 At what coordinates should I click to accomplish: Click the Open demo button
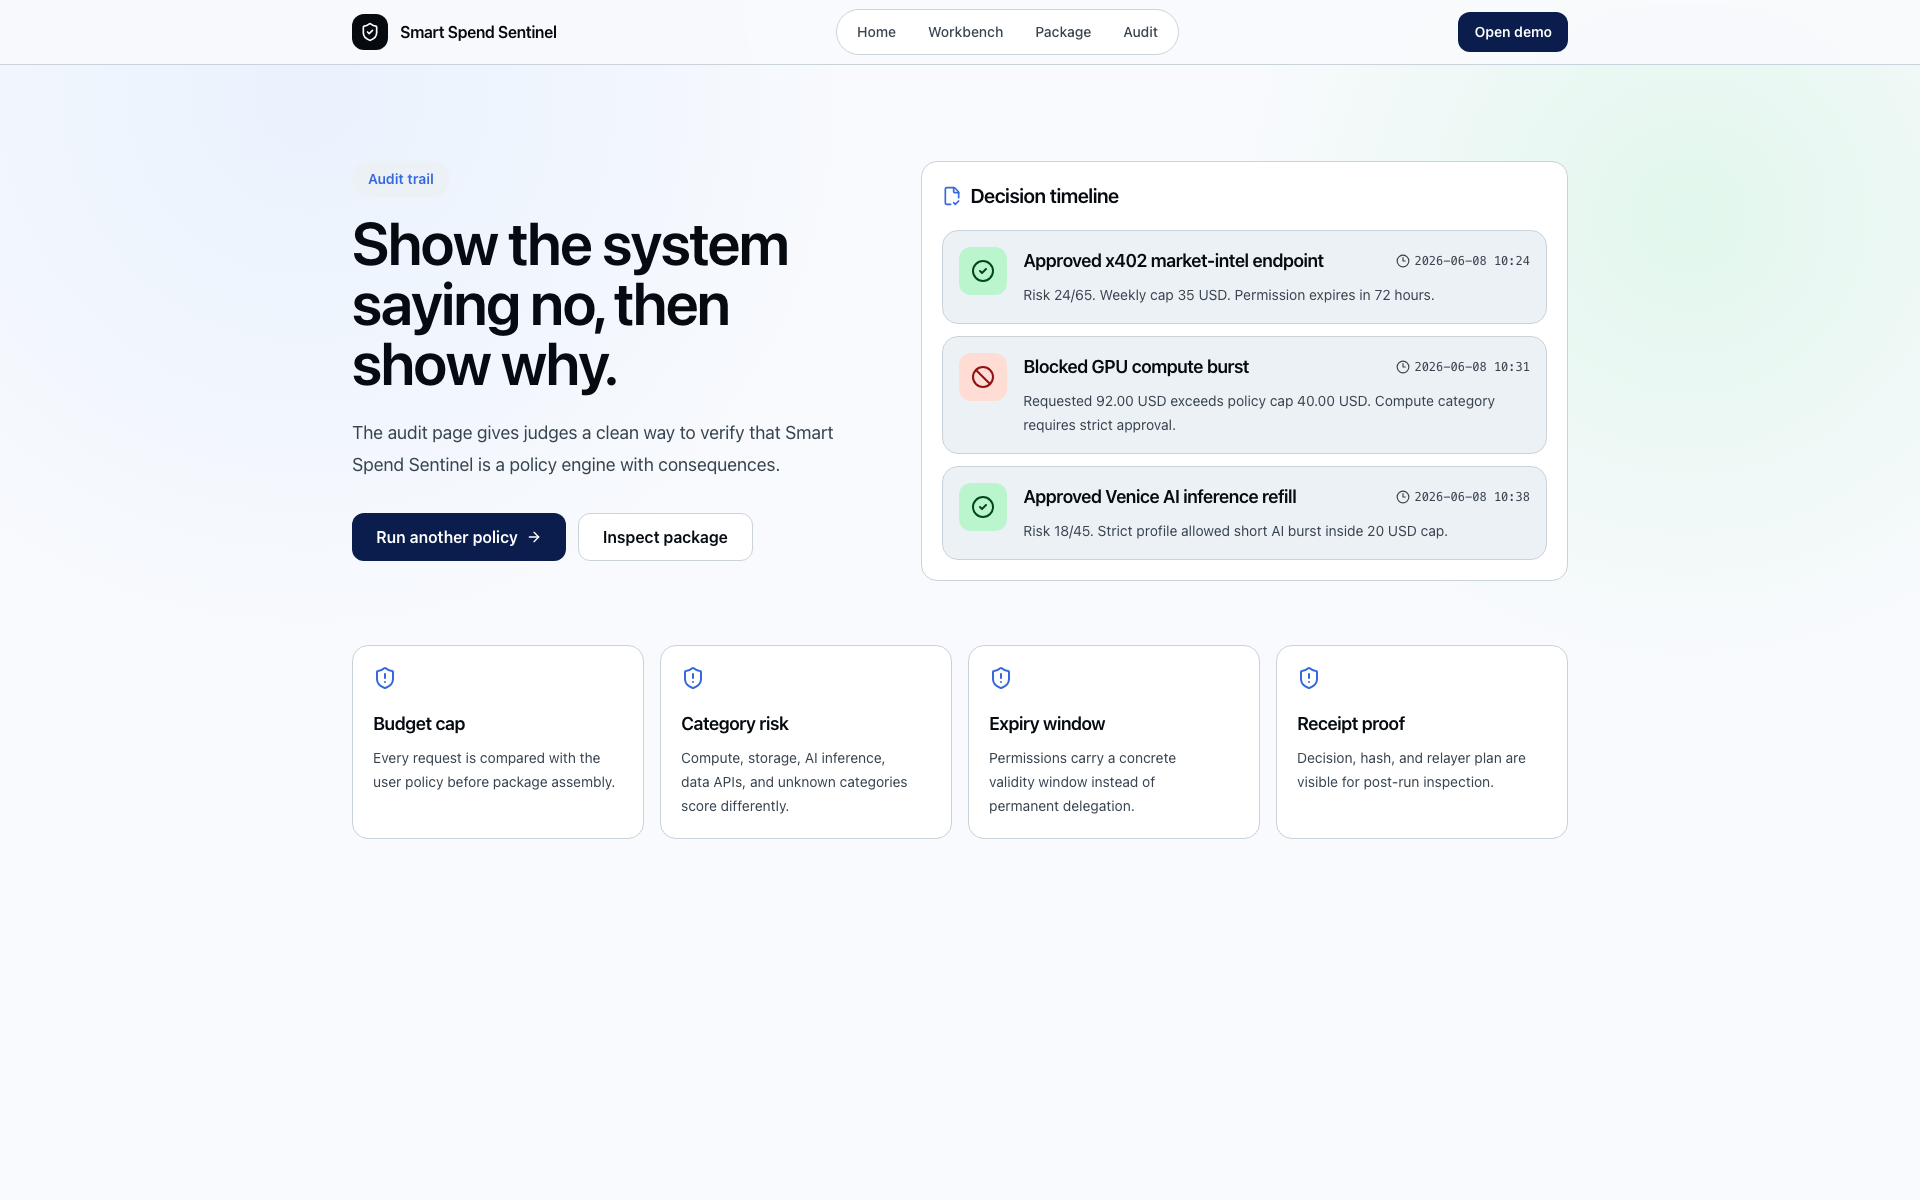tap(1512, 32)
